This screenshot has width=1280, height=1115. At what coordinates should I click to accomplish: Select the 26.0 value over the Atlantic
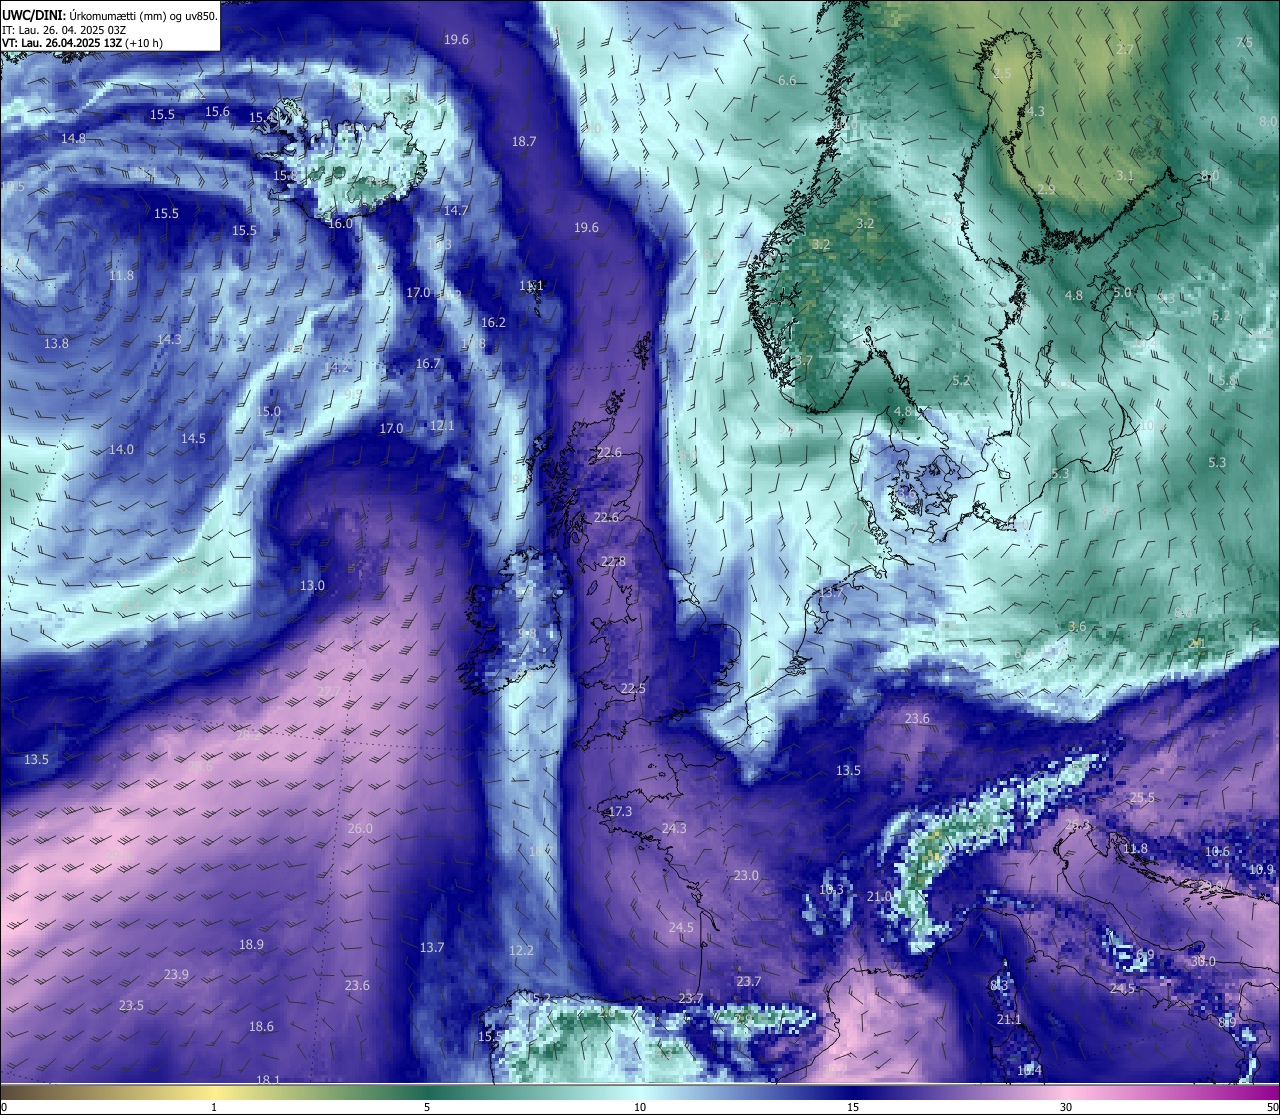360,829
